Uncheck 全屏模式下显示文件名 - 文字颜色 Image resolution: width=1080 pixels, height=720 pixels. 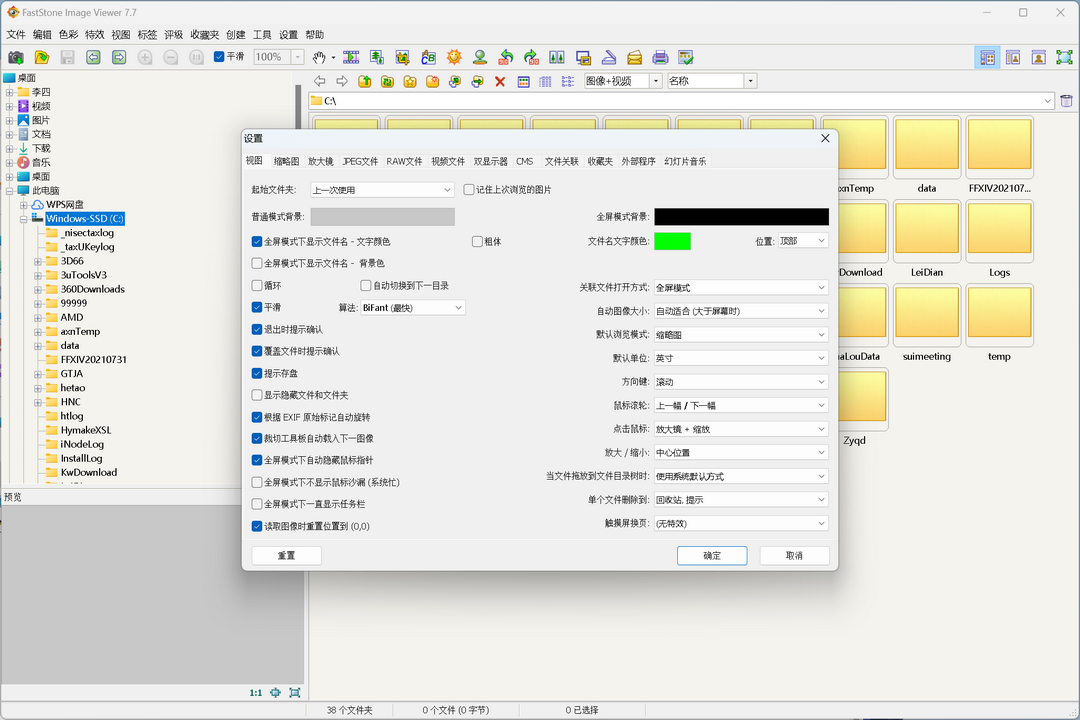(257, 241)
